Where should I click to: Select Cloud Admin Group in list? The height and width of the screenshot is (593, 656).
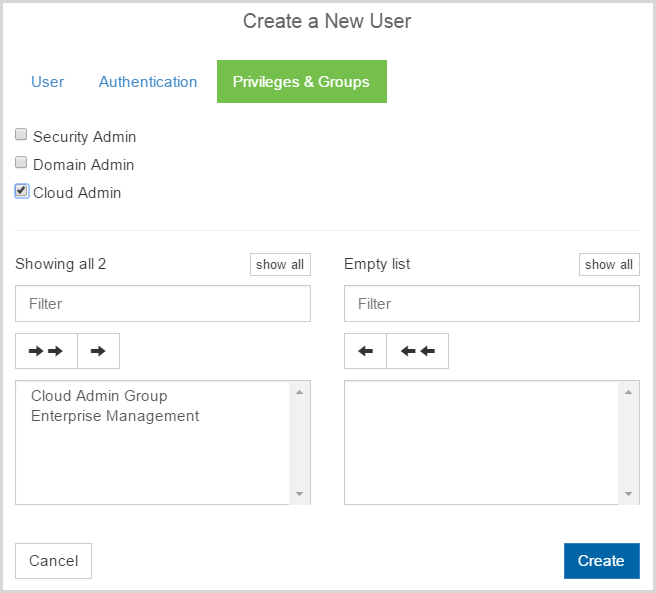pos(99,396)
